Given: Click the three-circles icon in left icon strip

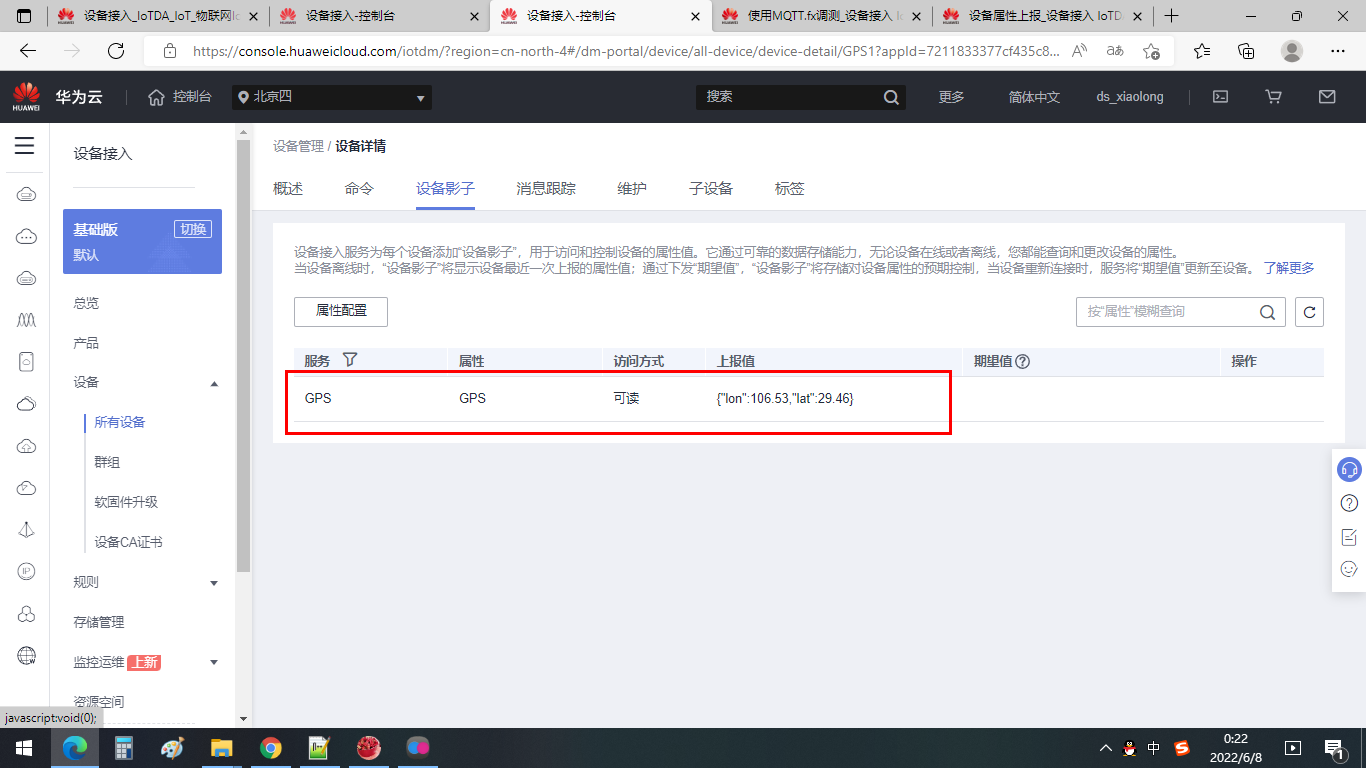Looking at the screenshot, I should point(27,613).
